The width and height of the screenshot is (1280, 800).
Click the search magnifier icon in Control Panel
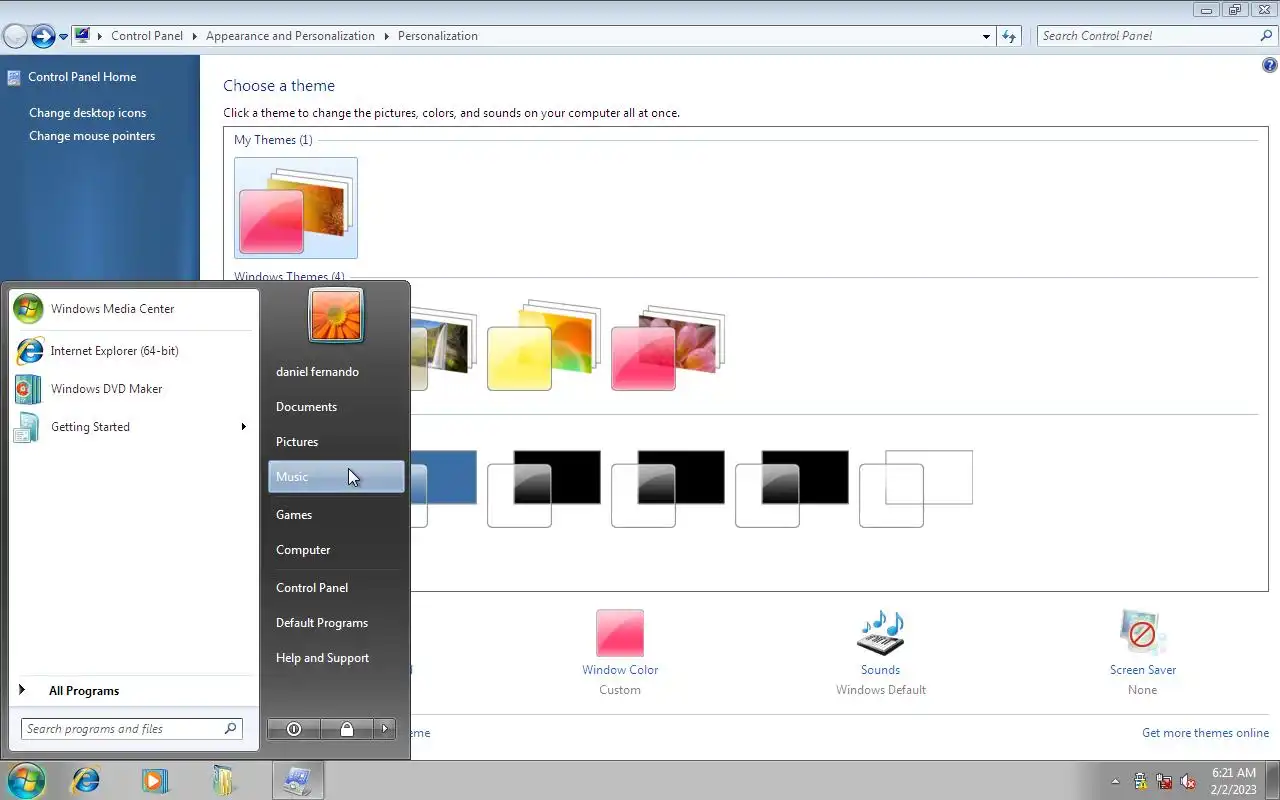(1267, 36)
